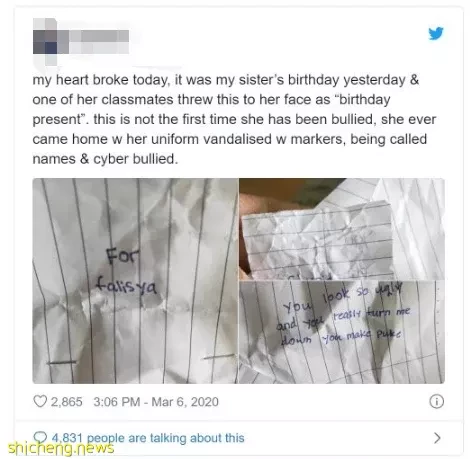
Task: Open the 'You look so ugly' note photo
Action: (x=342, y=332)
